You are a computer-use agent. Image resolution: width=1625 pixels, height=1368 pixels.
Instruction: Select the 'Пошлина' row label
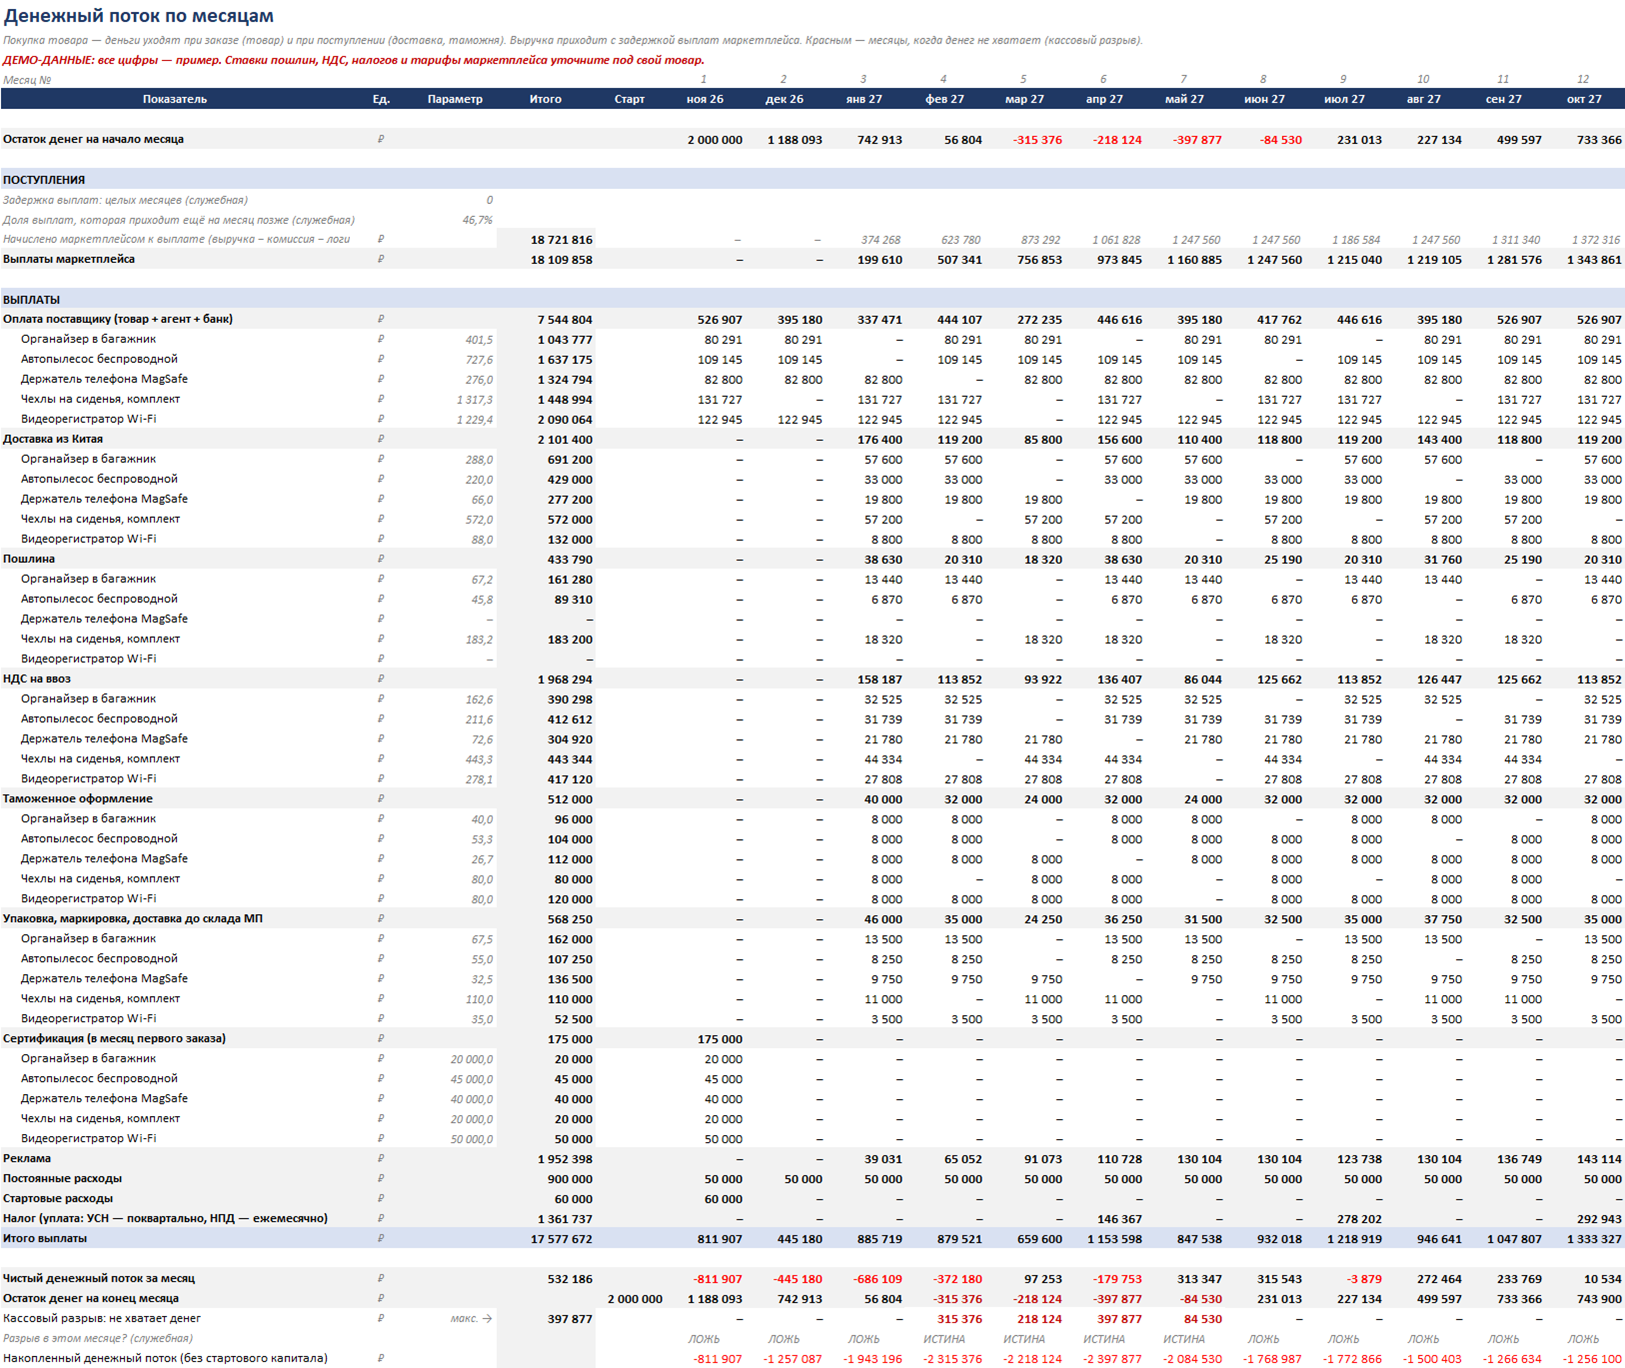tap(29, 559)
